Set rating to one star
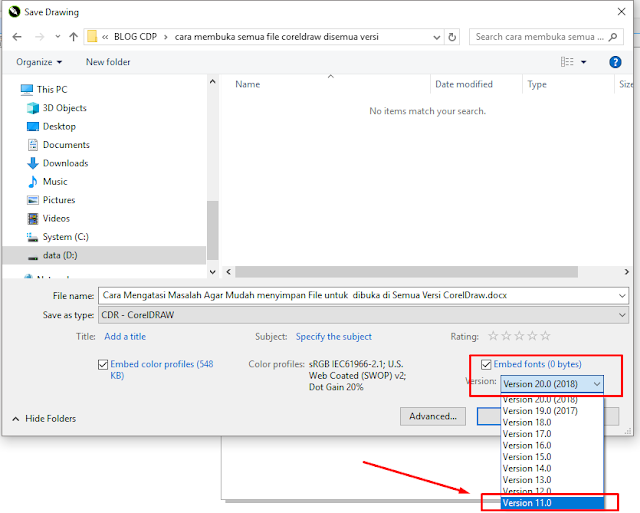Screen dimensions: 640x513 coord(493,336)
